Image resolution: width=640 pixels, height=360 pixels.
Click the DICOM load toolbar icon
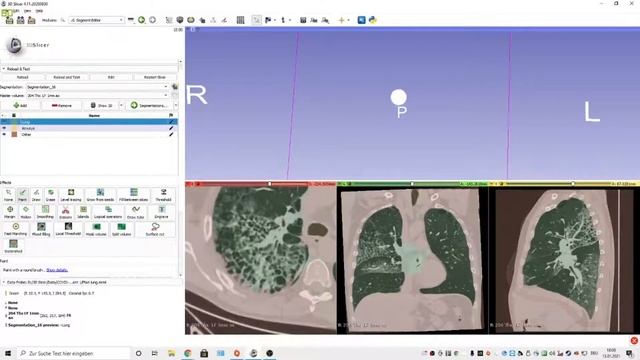click(20, 20)
